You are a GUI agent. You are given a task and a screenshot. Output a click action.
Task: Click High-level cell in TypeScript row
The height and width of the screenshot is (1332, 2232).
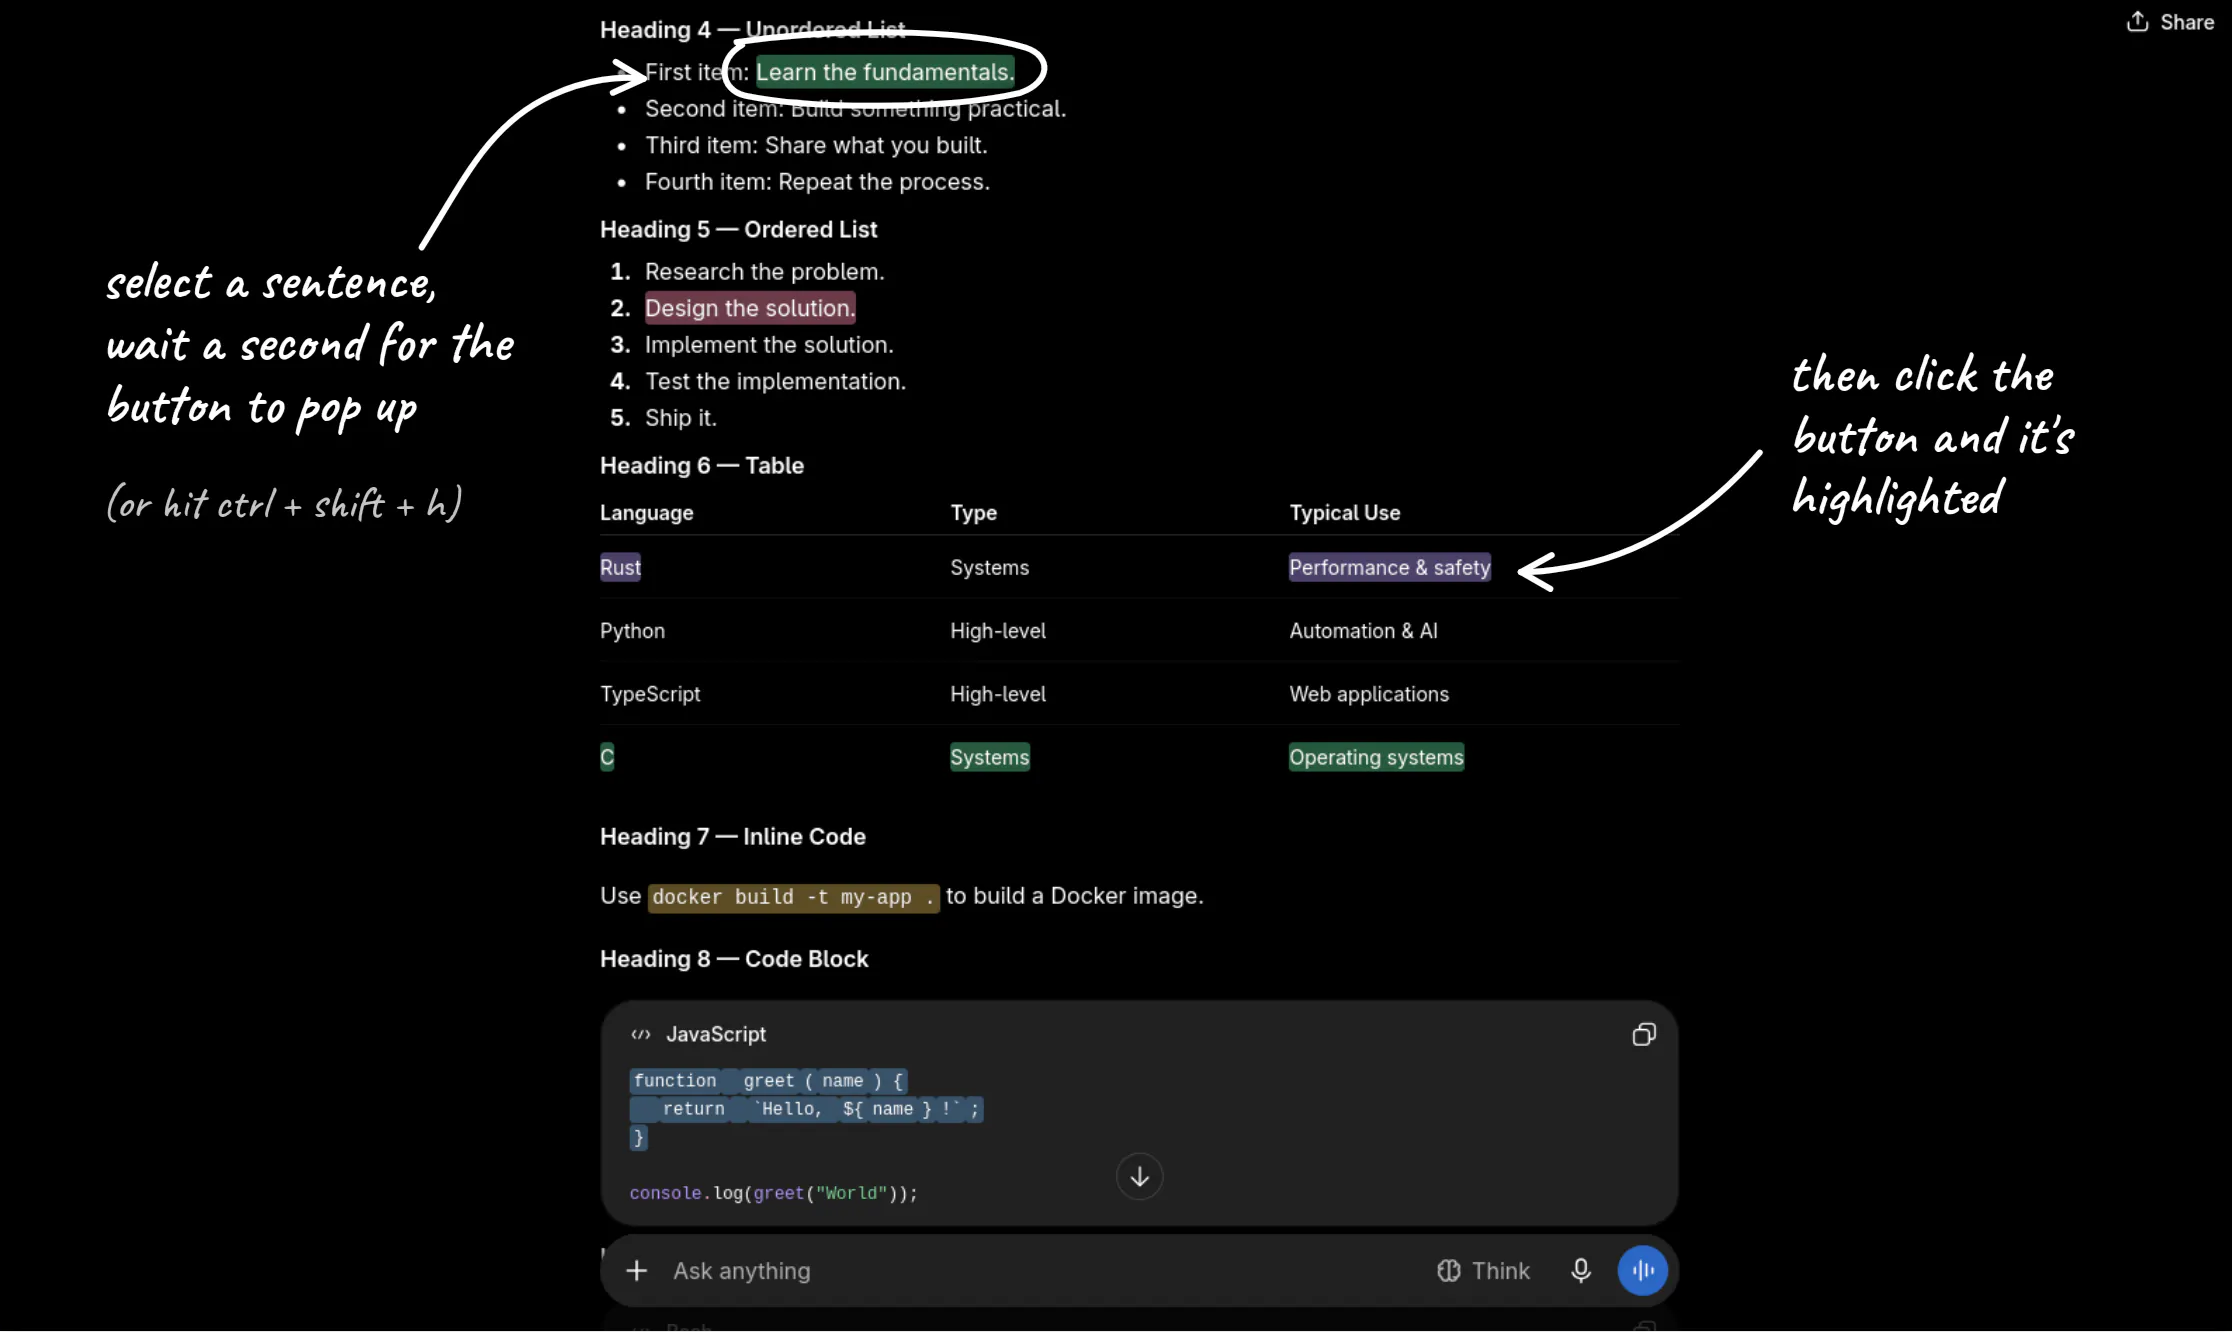click(x=997, y=694)
